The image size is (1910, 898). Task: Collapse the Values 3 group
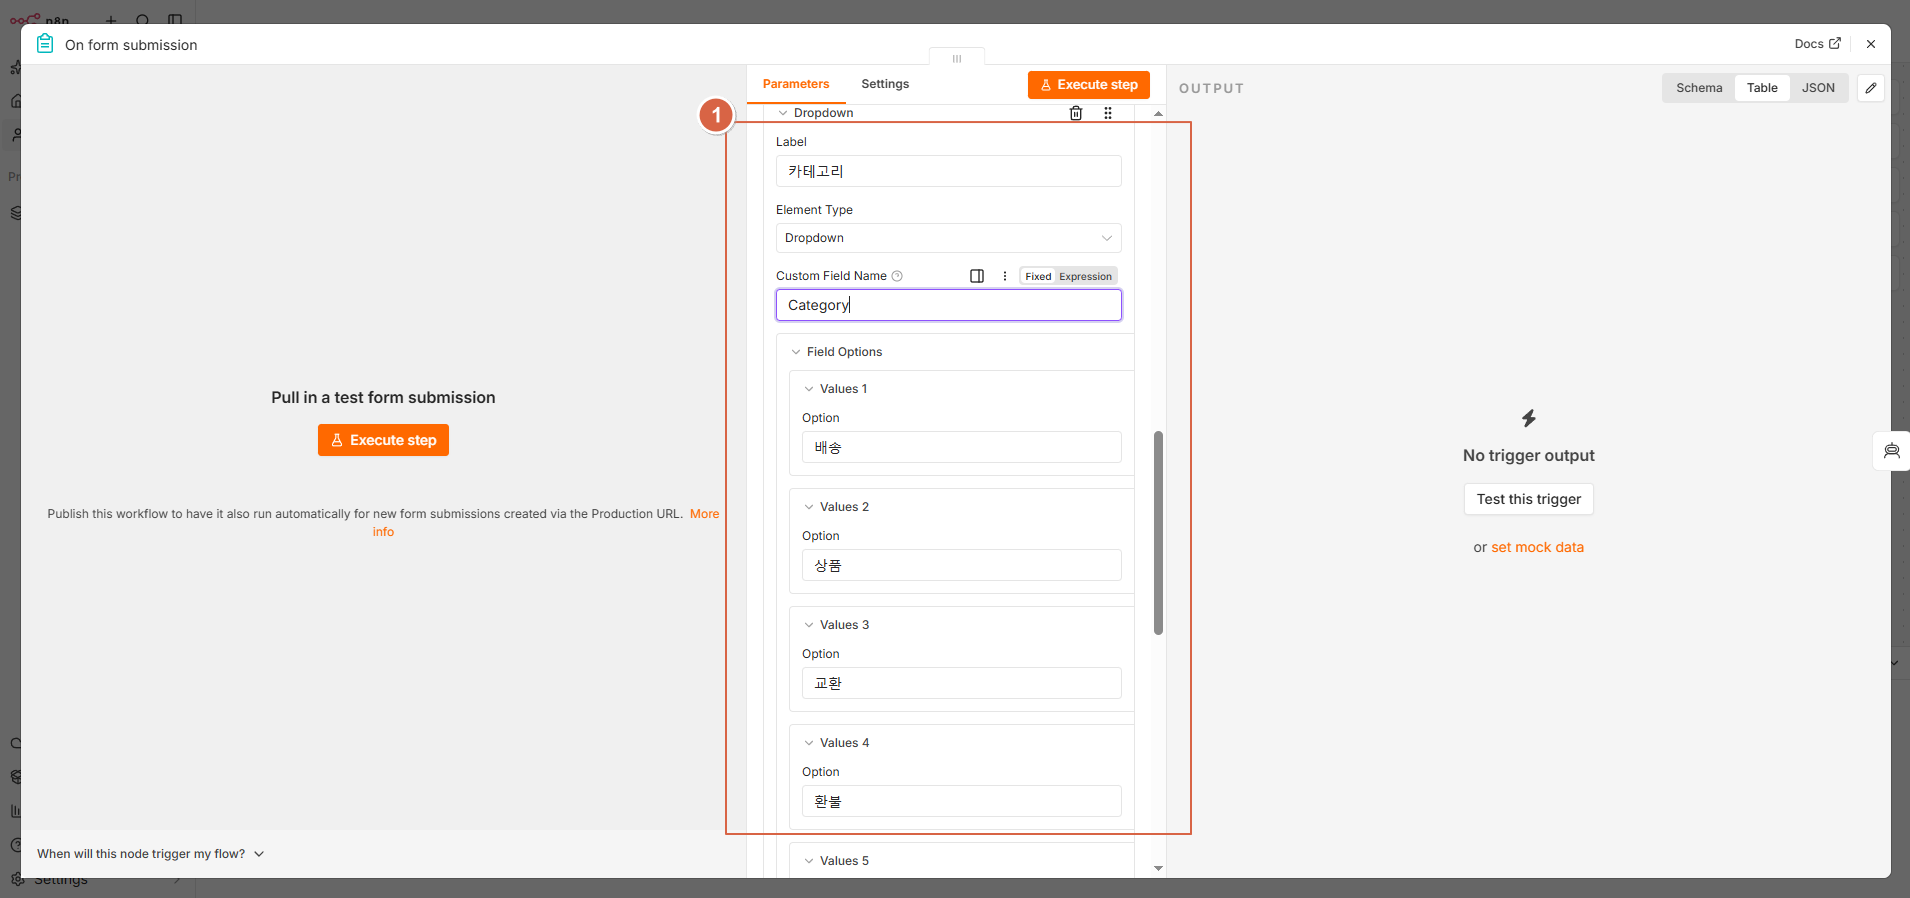pos(809,625)
